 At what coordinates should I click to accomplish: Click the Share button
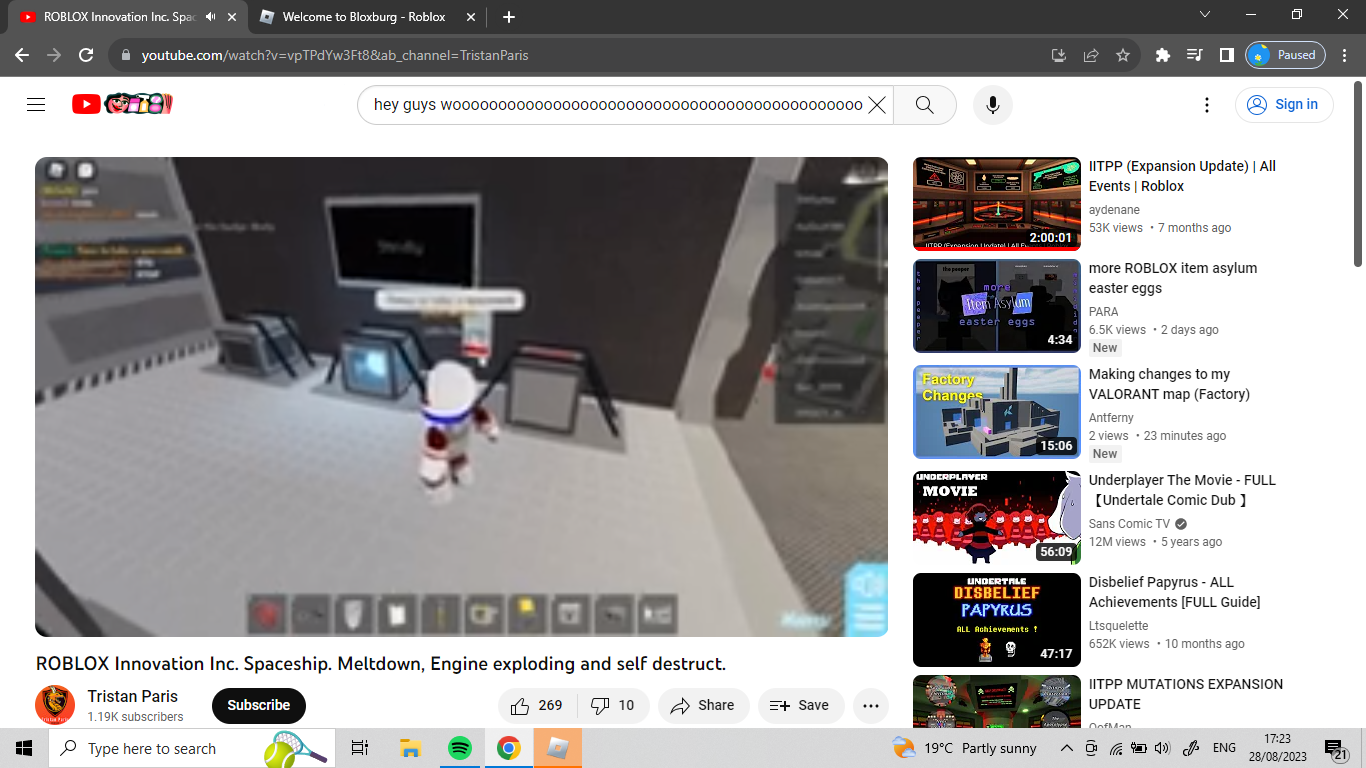click(x=703, y=705)
